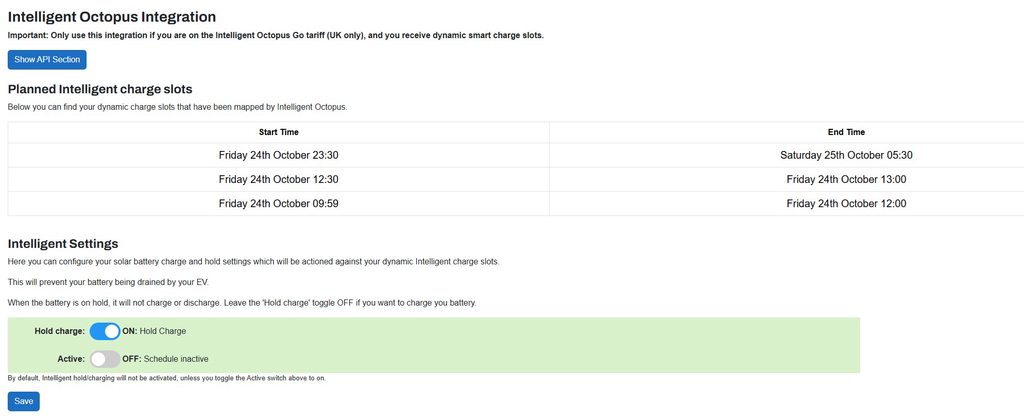Image resolution: width=1024 pixels, height=420 pixels.
Task: Click the End Time column header
Action: (x=846, y=132)
